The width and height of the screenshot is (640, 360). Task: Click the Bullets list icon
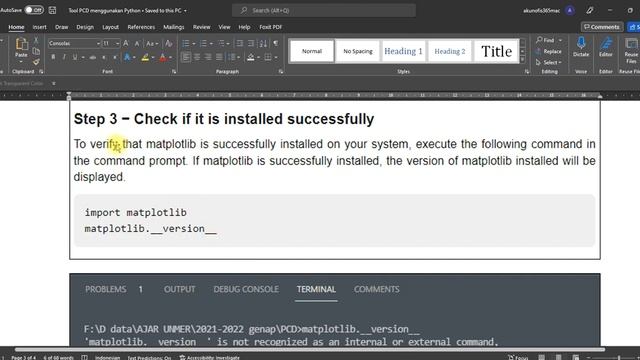point(186,43)
